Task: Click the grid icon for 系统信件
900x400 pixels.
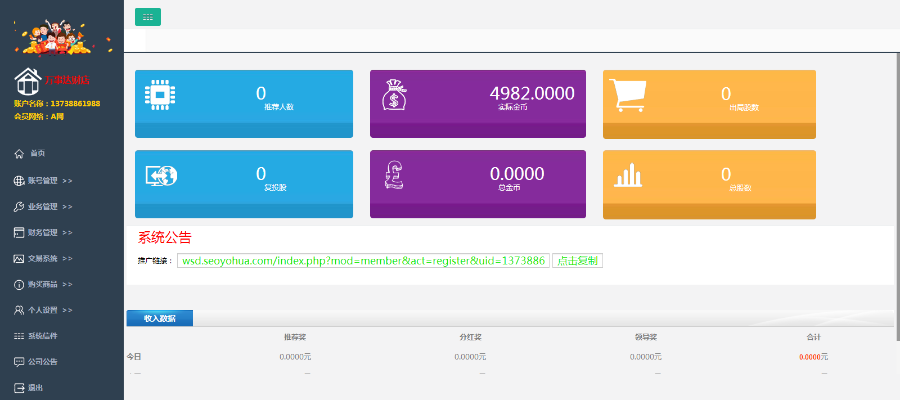Action: click(19, 336)
